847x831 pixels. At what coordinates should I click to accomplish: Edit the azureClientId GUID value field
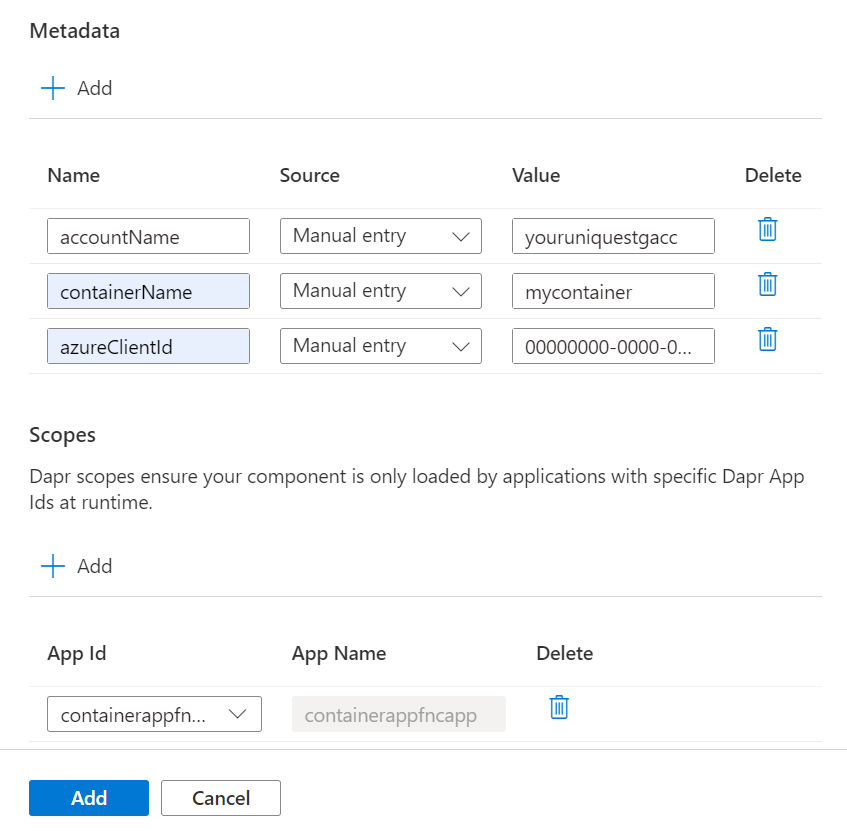point(613,346)
